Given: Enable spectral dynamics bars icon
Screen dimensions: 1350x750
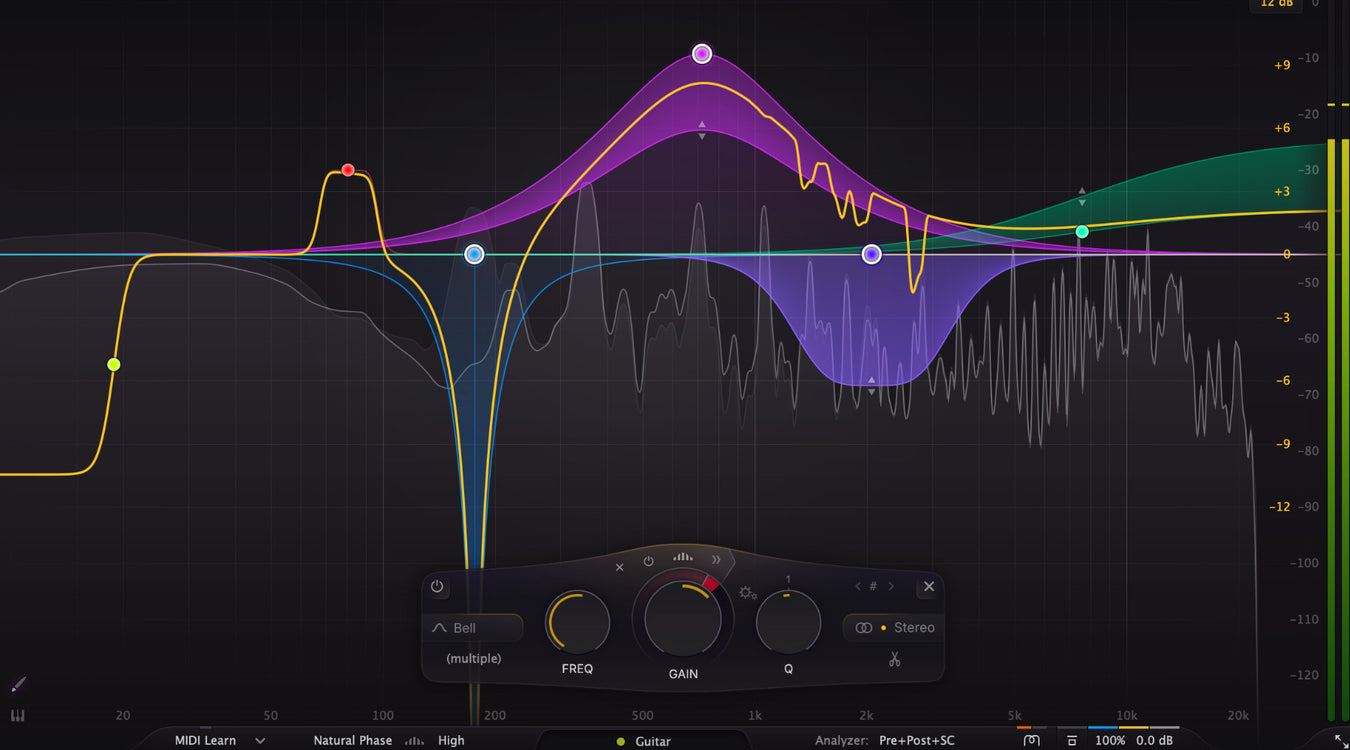Looking at the screenshot, I should coord(683,557).
